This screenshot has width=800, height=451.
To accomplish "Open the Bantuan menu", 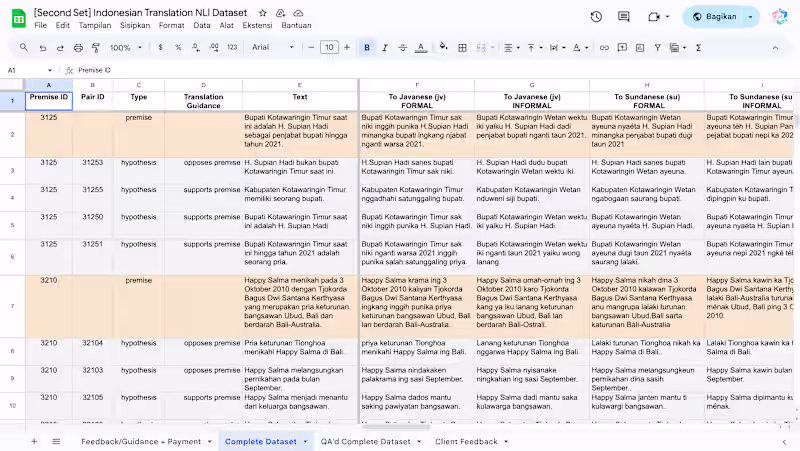I will (296, 26).
